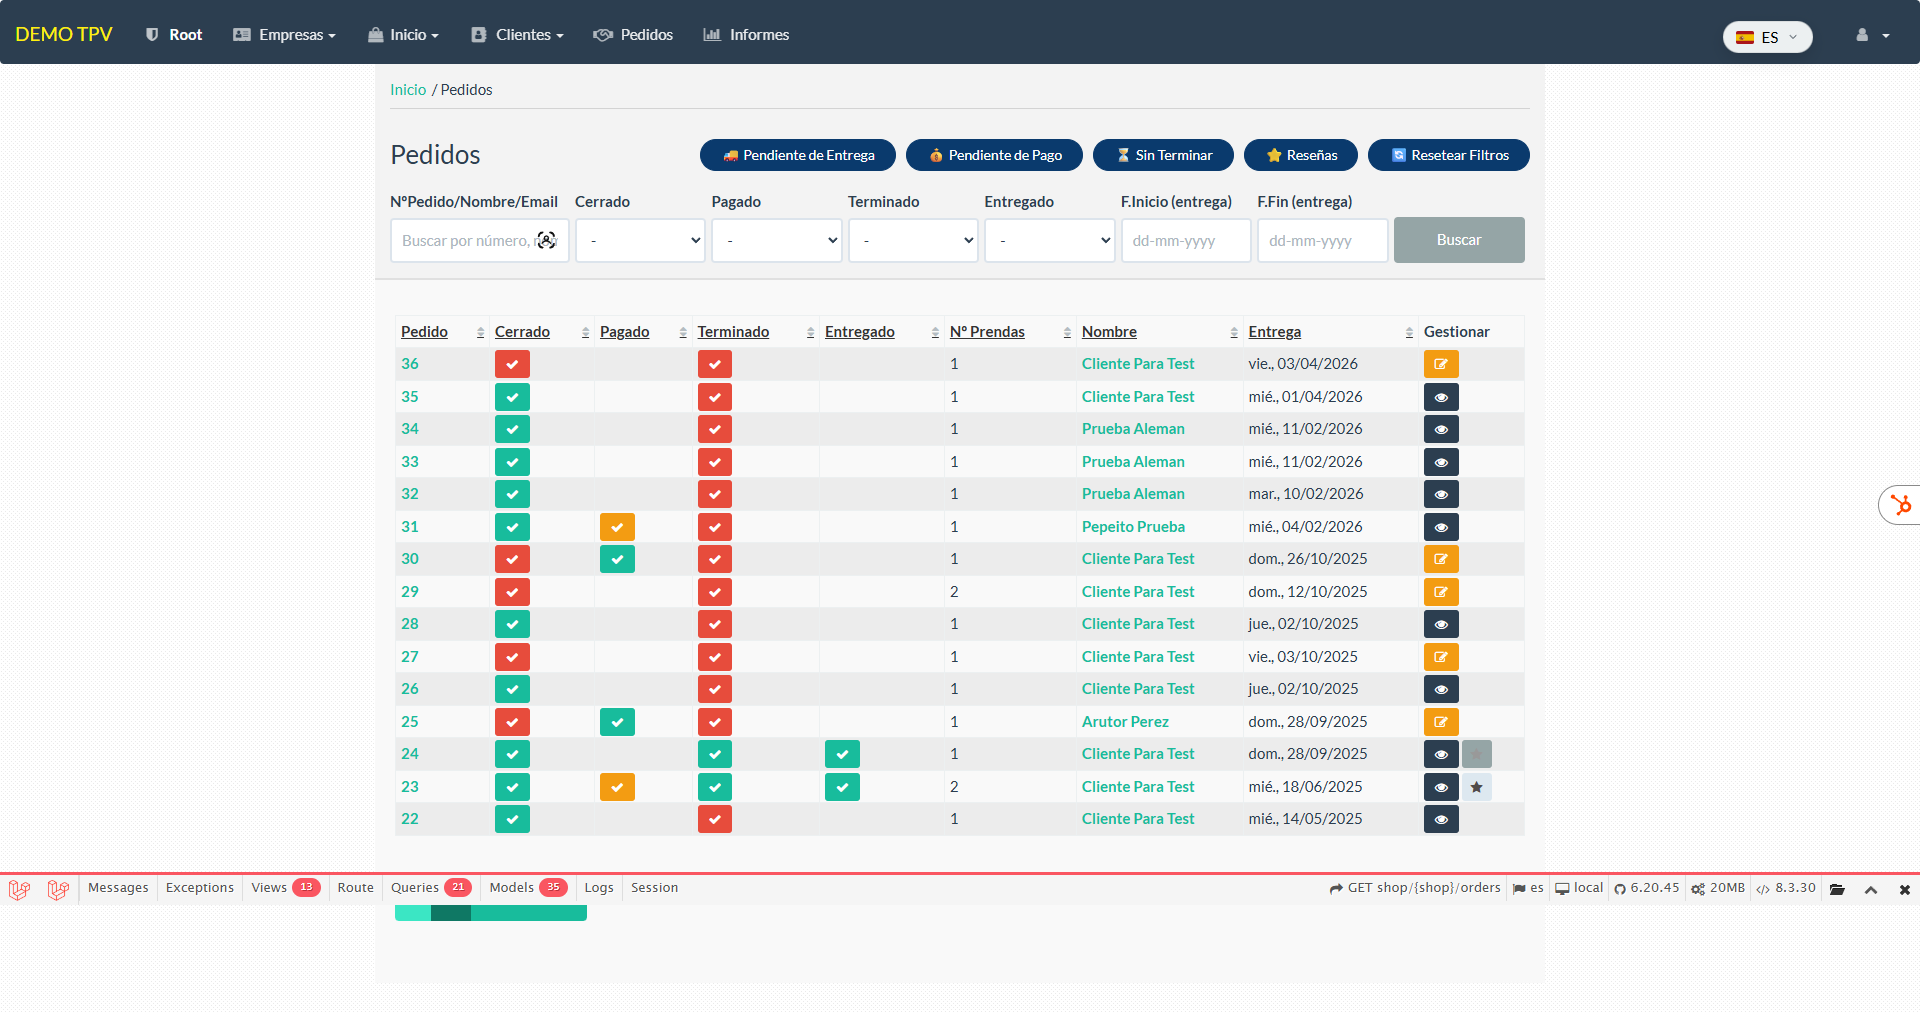Open the Cerrado filter dropdown
Screen dimensions: 1920x1012
[640, 241]
